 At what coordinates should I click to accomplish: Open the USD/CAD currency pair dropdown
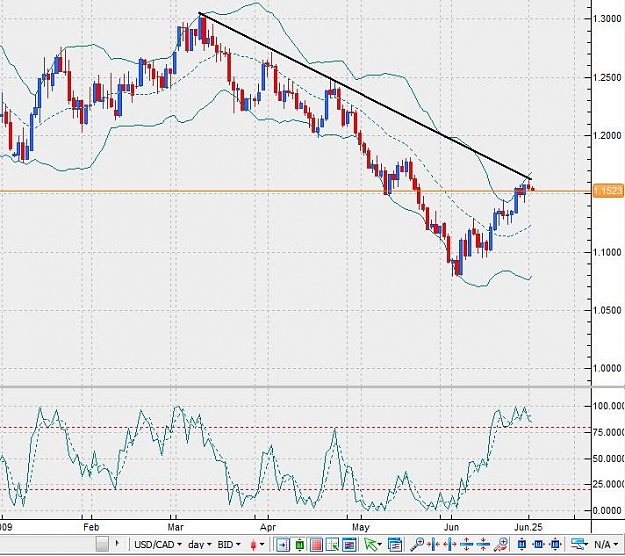pos(157,544)
